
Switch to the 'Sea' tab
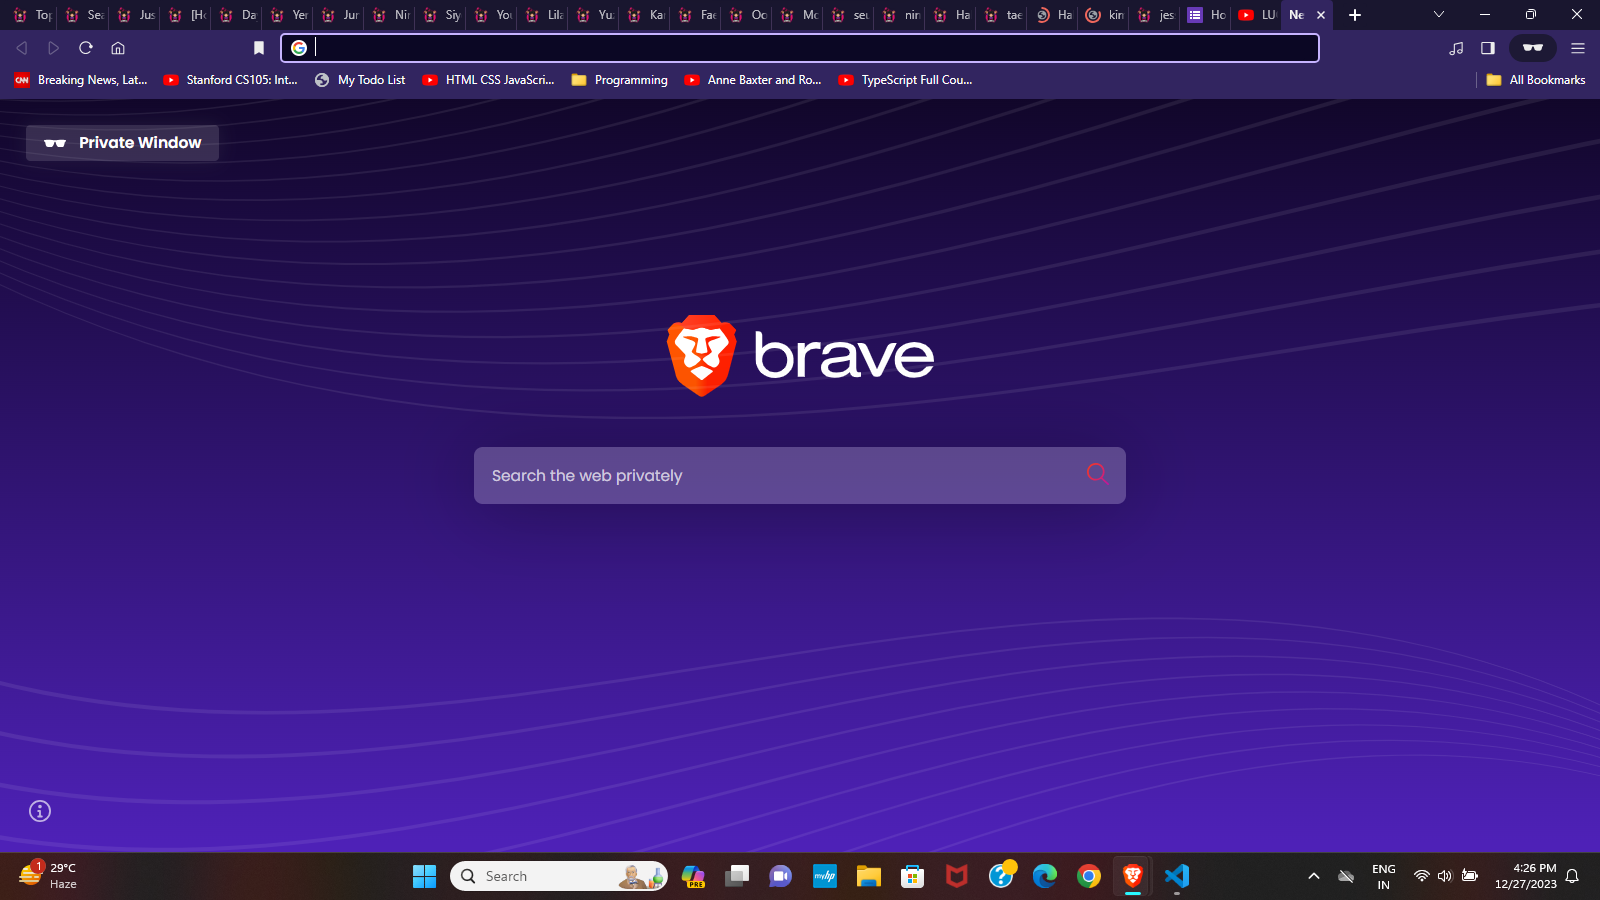(x=84, y=15)
